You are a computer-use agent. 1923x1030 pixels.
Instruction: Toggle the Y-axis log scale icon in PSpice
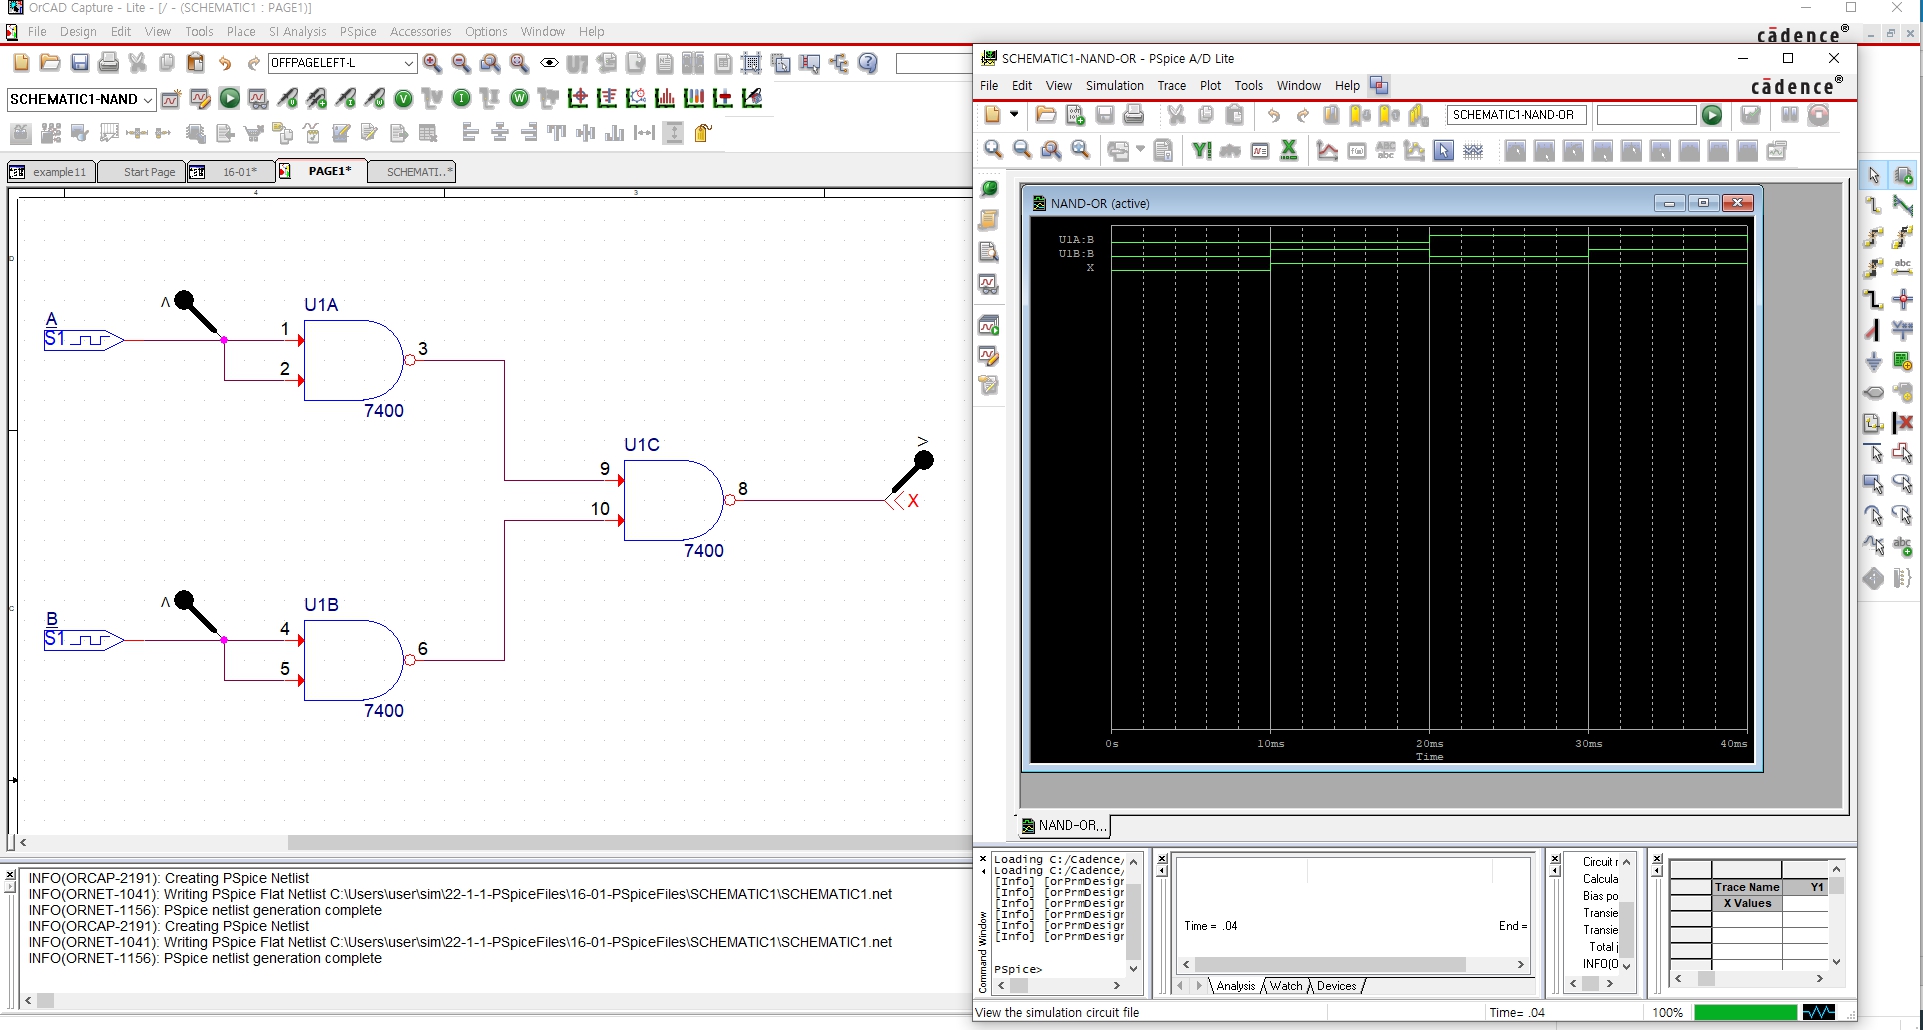tap(1202, 150)
